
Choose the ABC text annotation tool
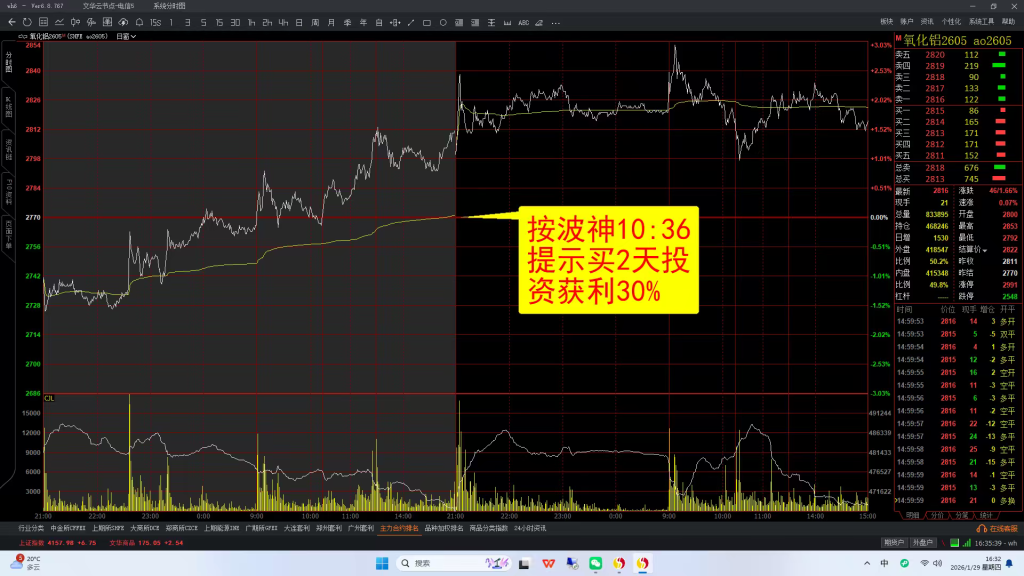[523, 21]
